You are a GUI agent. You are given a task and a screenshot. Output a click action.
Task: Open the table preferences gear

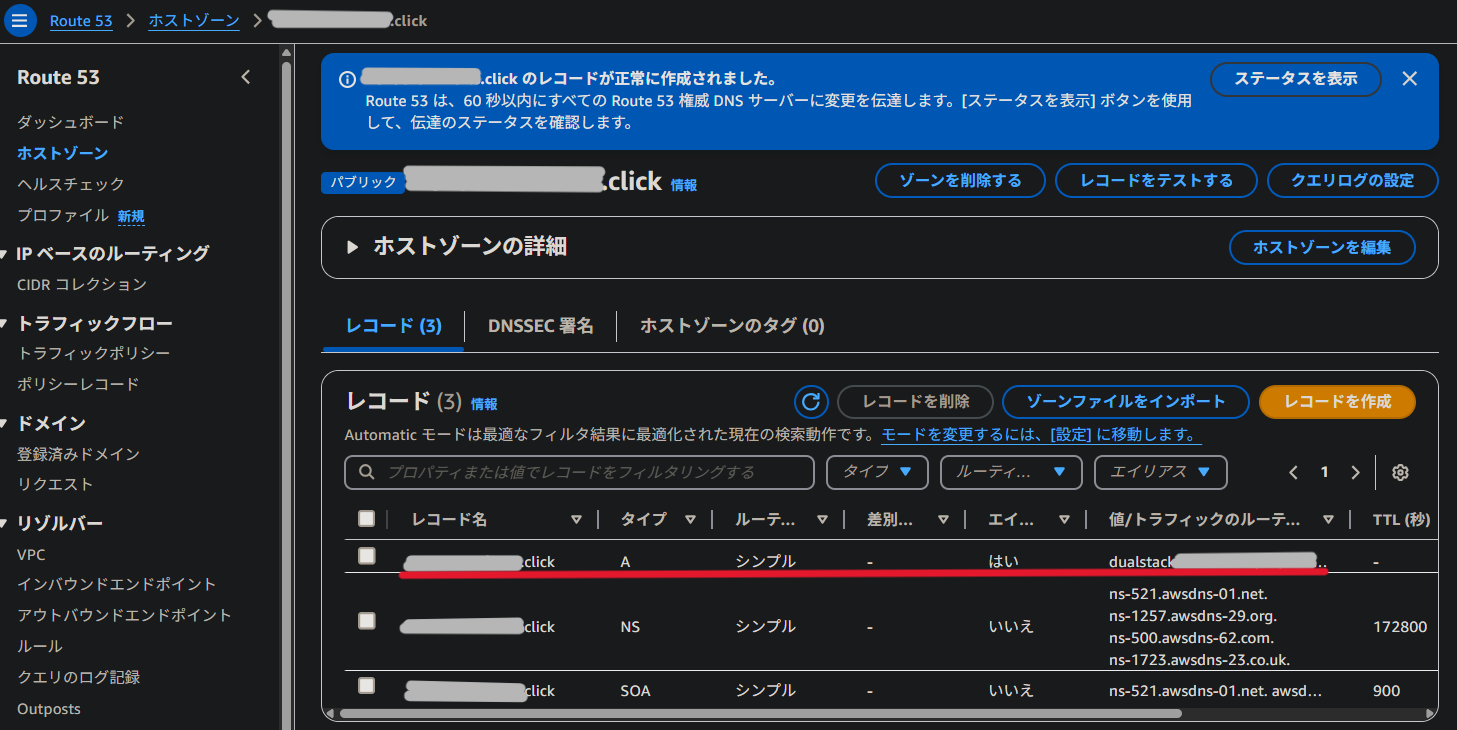pyautogui.click(x=1400, y=472)
